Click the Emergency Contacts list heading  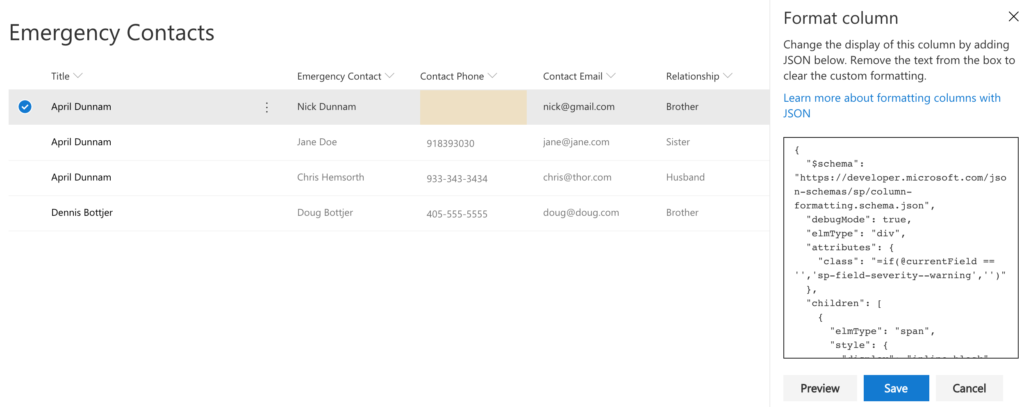(x=112, y=32)
